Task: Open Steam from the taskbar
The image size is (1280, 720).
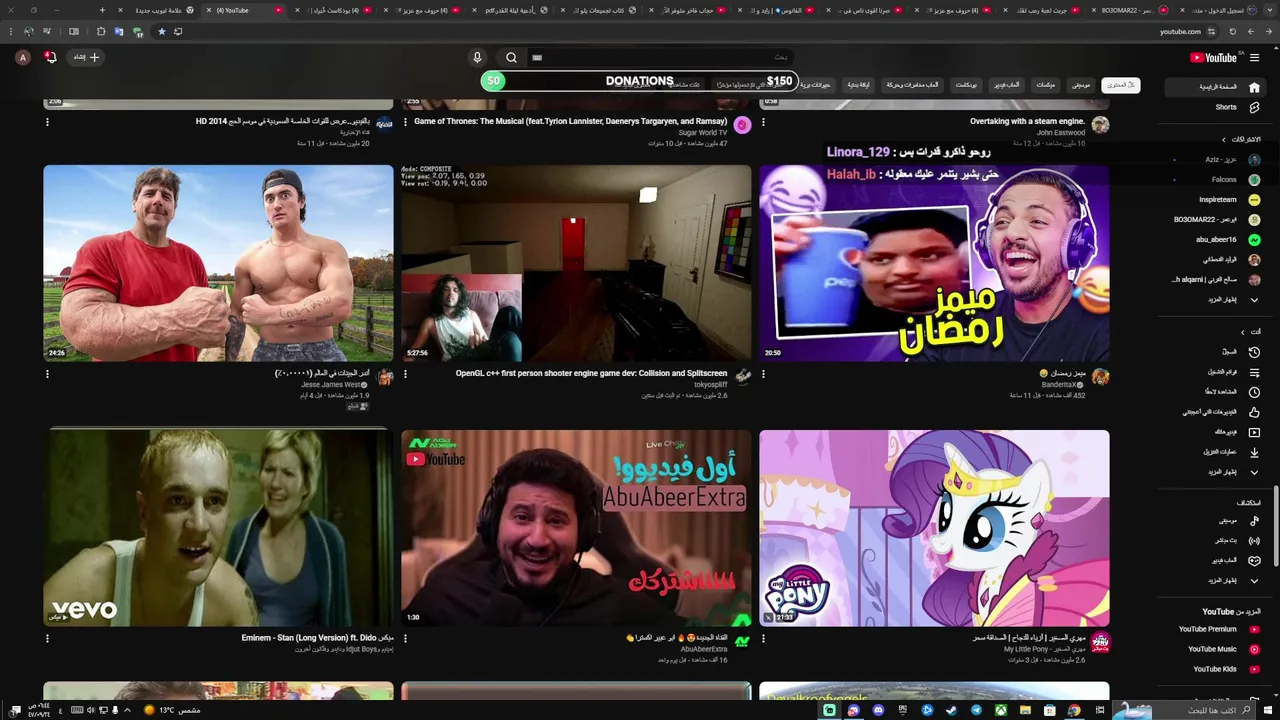Action: (951, 710)
